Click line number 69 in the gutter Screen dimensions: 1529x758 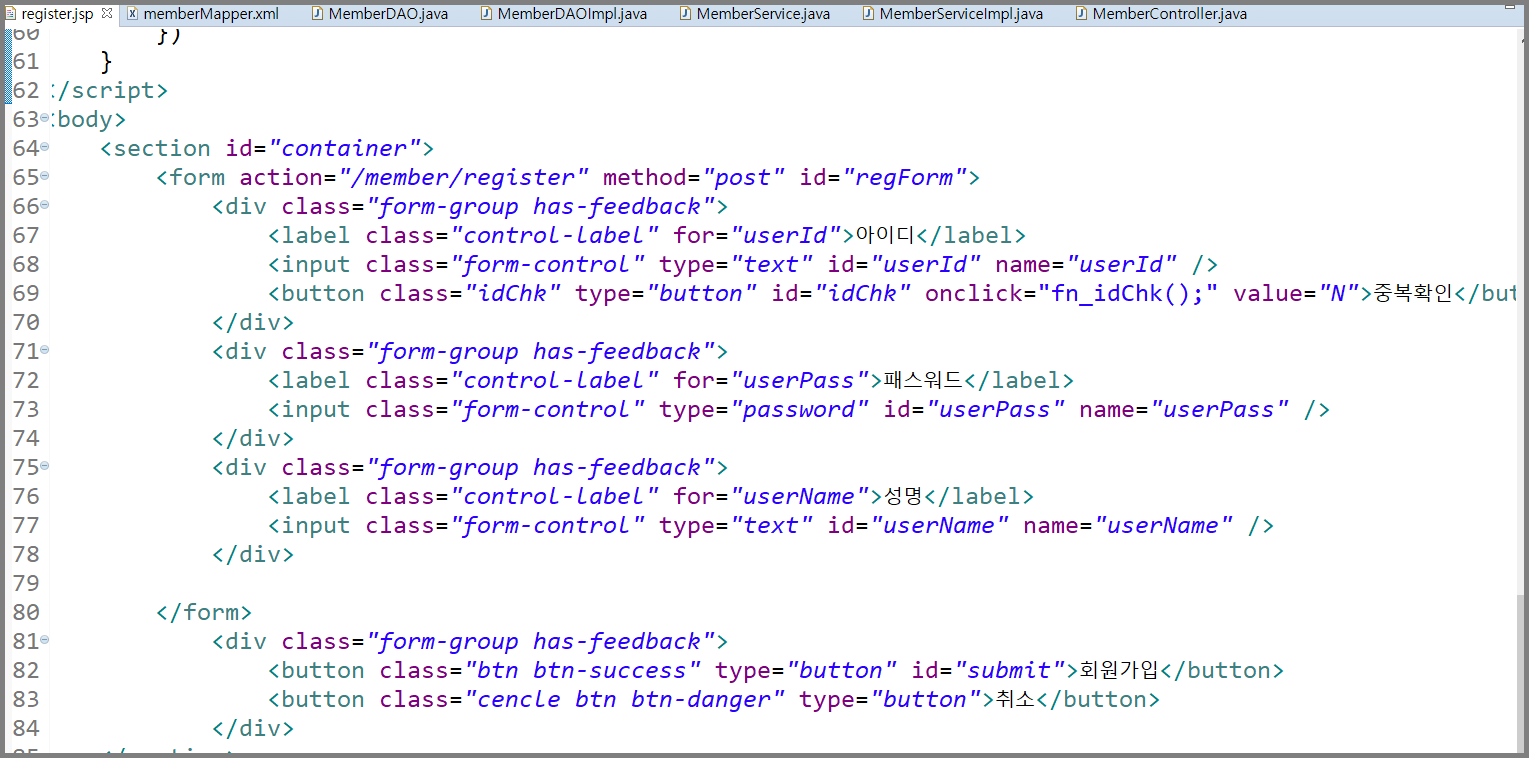point(26,293)
